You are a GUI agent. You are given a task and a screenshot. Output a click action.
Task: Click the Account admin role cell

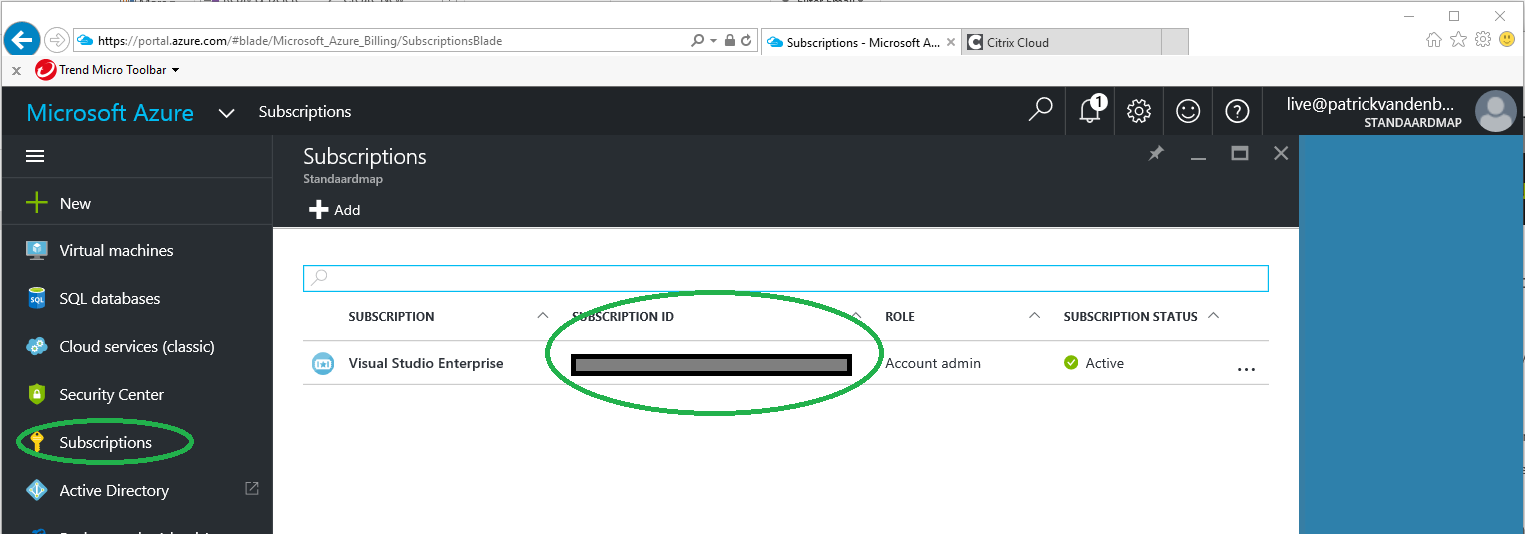[933, 364]
